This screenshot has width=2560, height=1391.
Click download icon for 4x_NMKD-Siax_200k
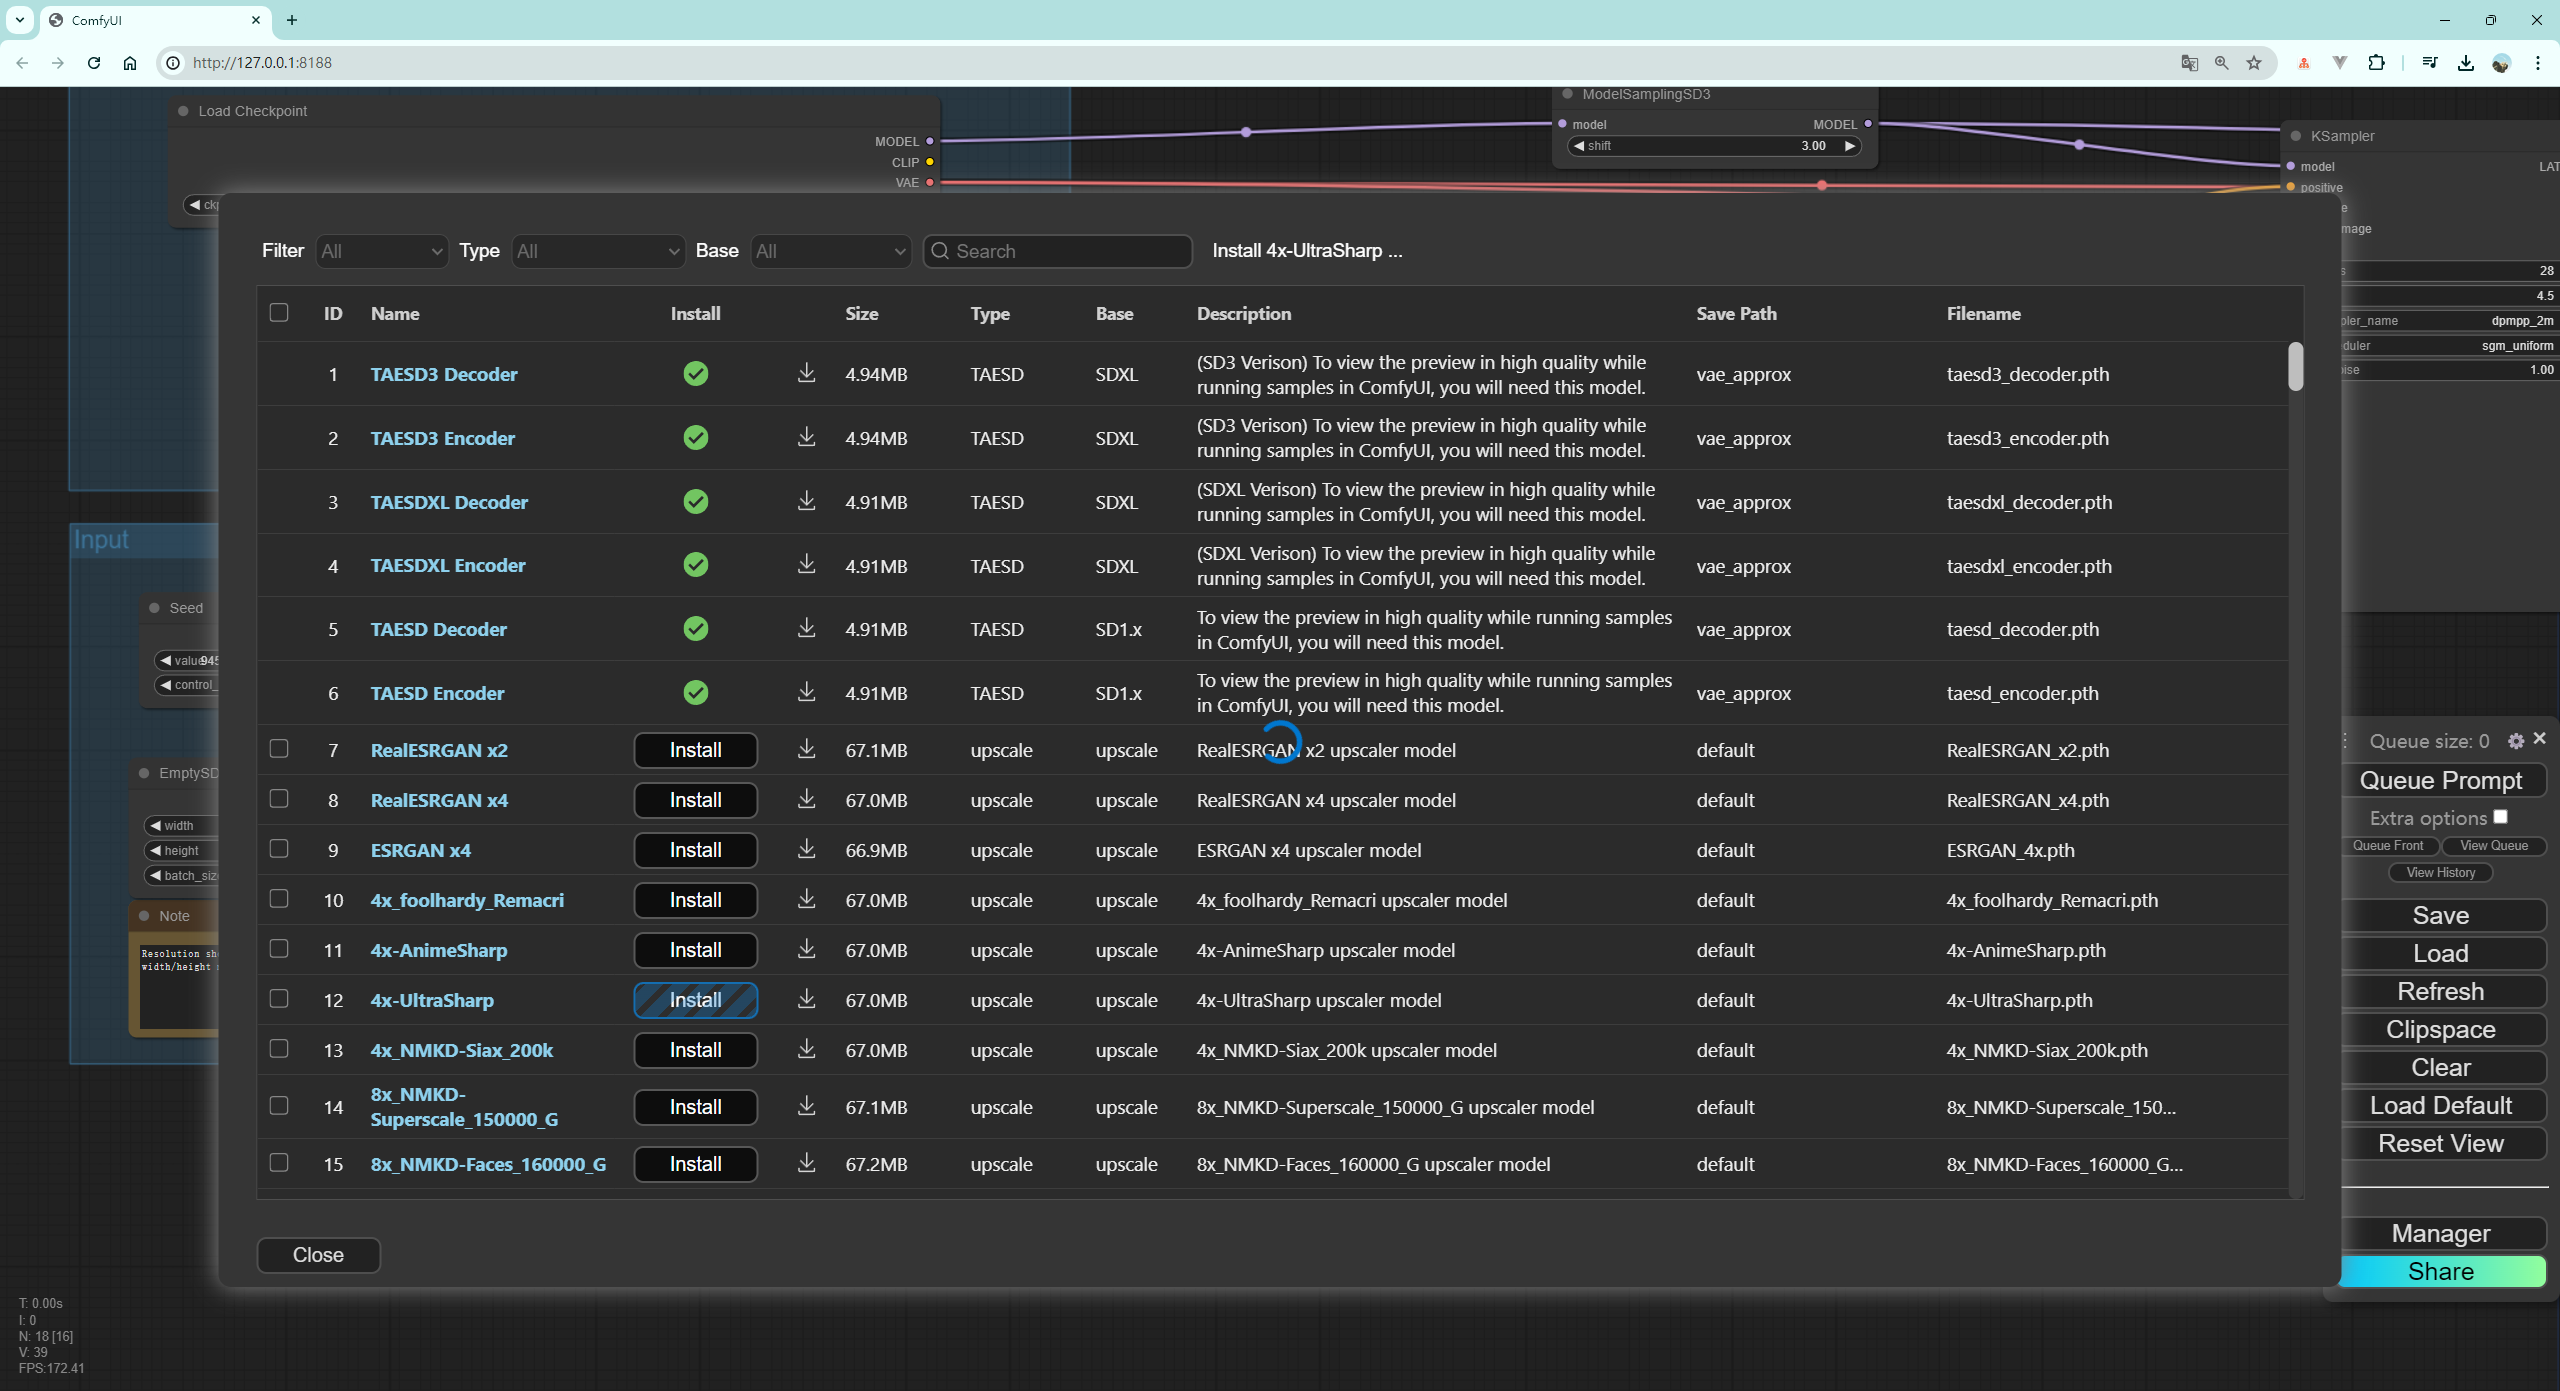coord(806,1050)
